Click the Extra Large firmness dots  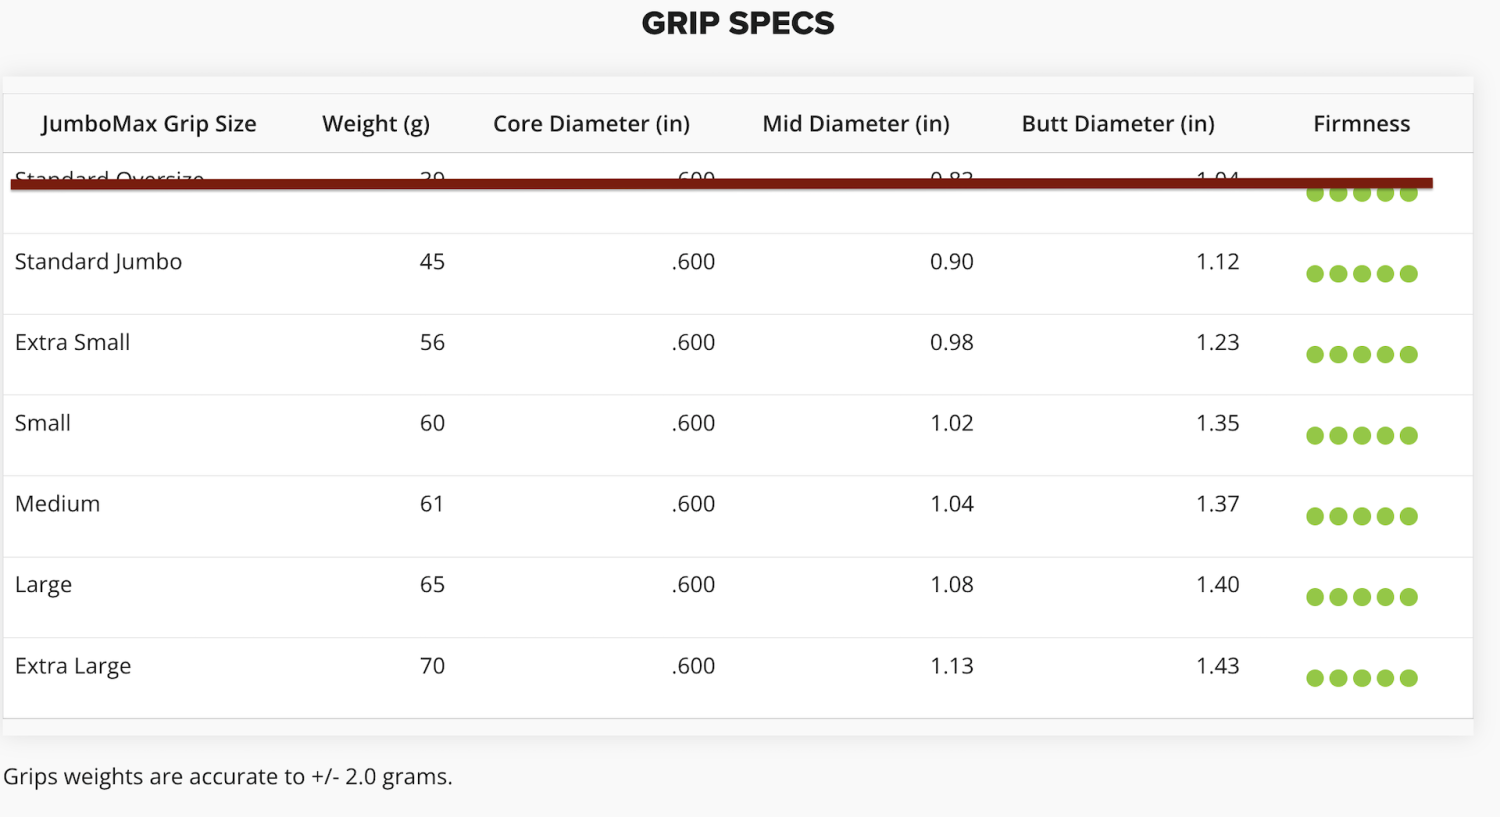coord(1362,678)
